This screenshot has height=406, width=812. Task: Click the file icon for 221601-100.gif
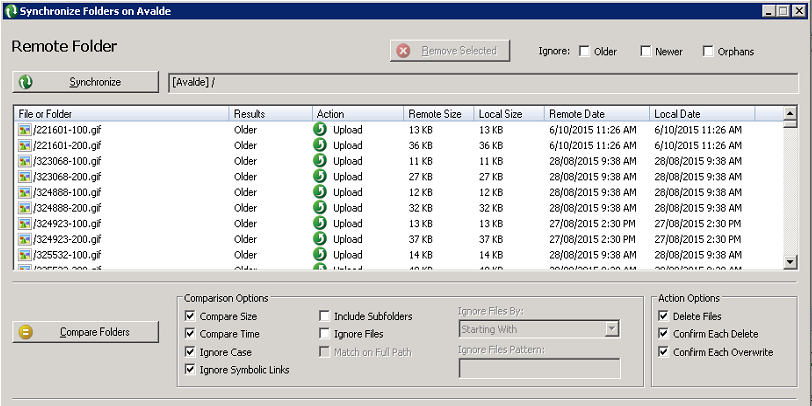(x=24, y=130)
